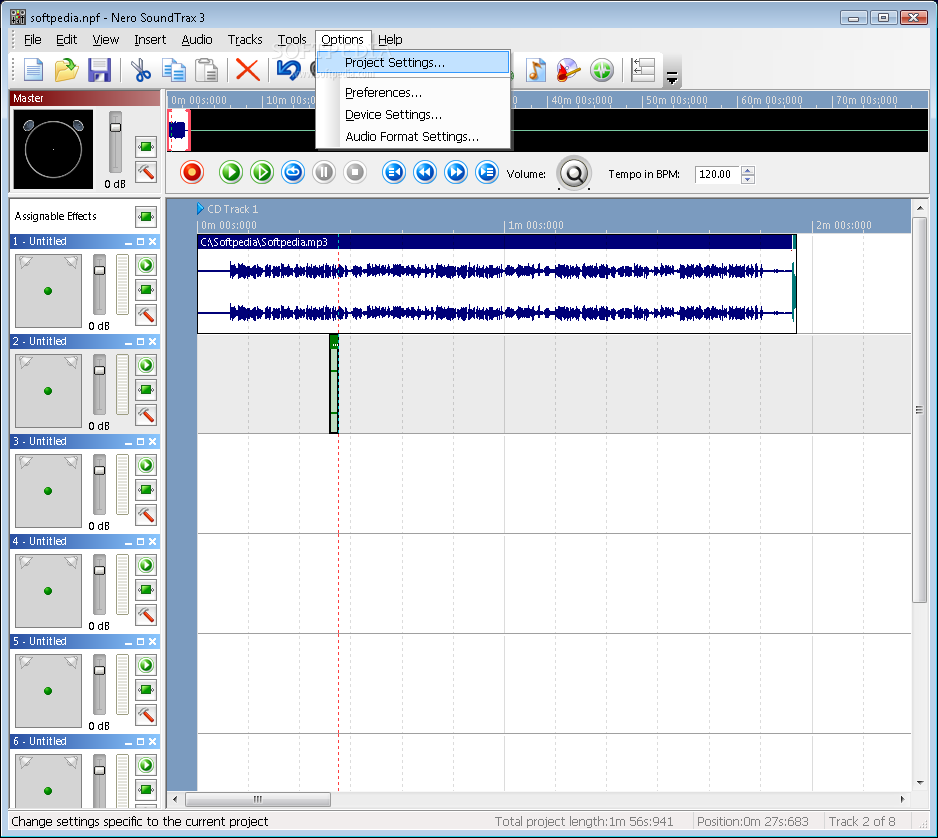This screenshot has width=938, height=838.
Task: Cut selection with the scissors icon
Action: click(x=141, y=70)
